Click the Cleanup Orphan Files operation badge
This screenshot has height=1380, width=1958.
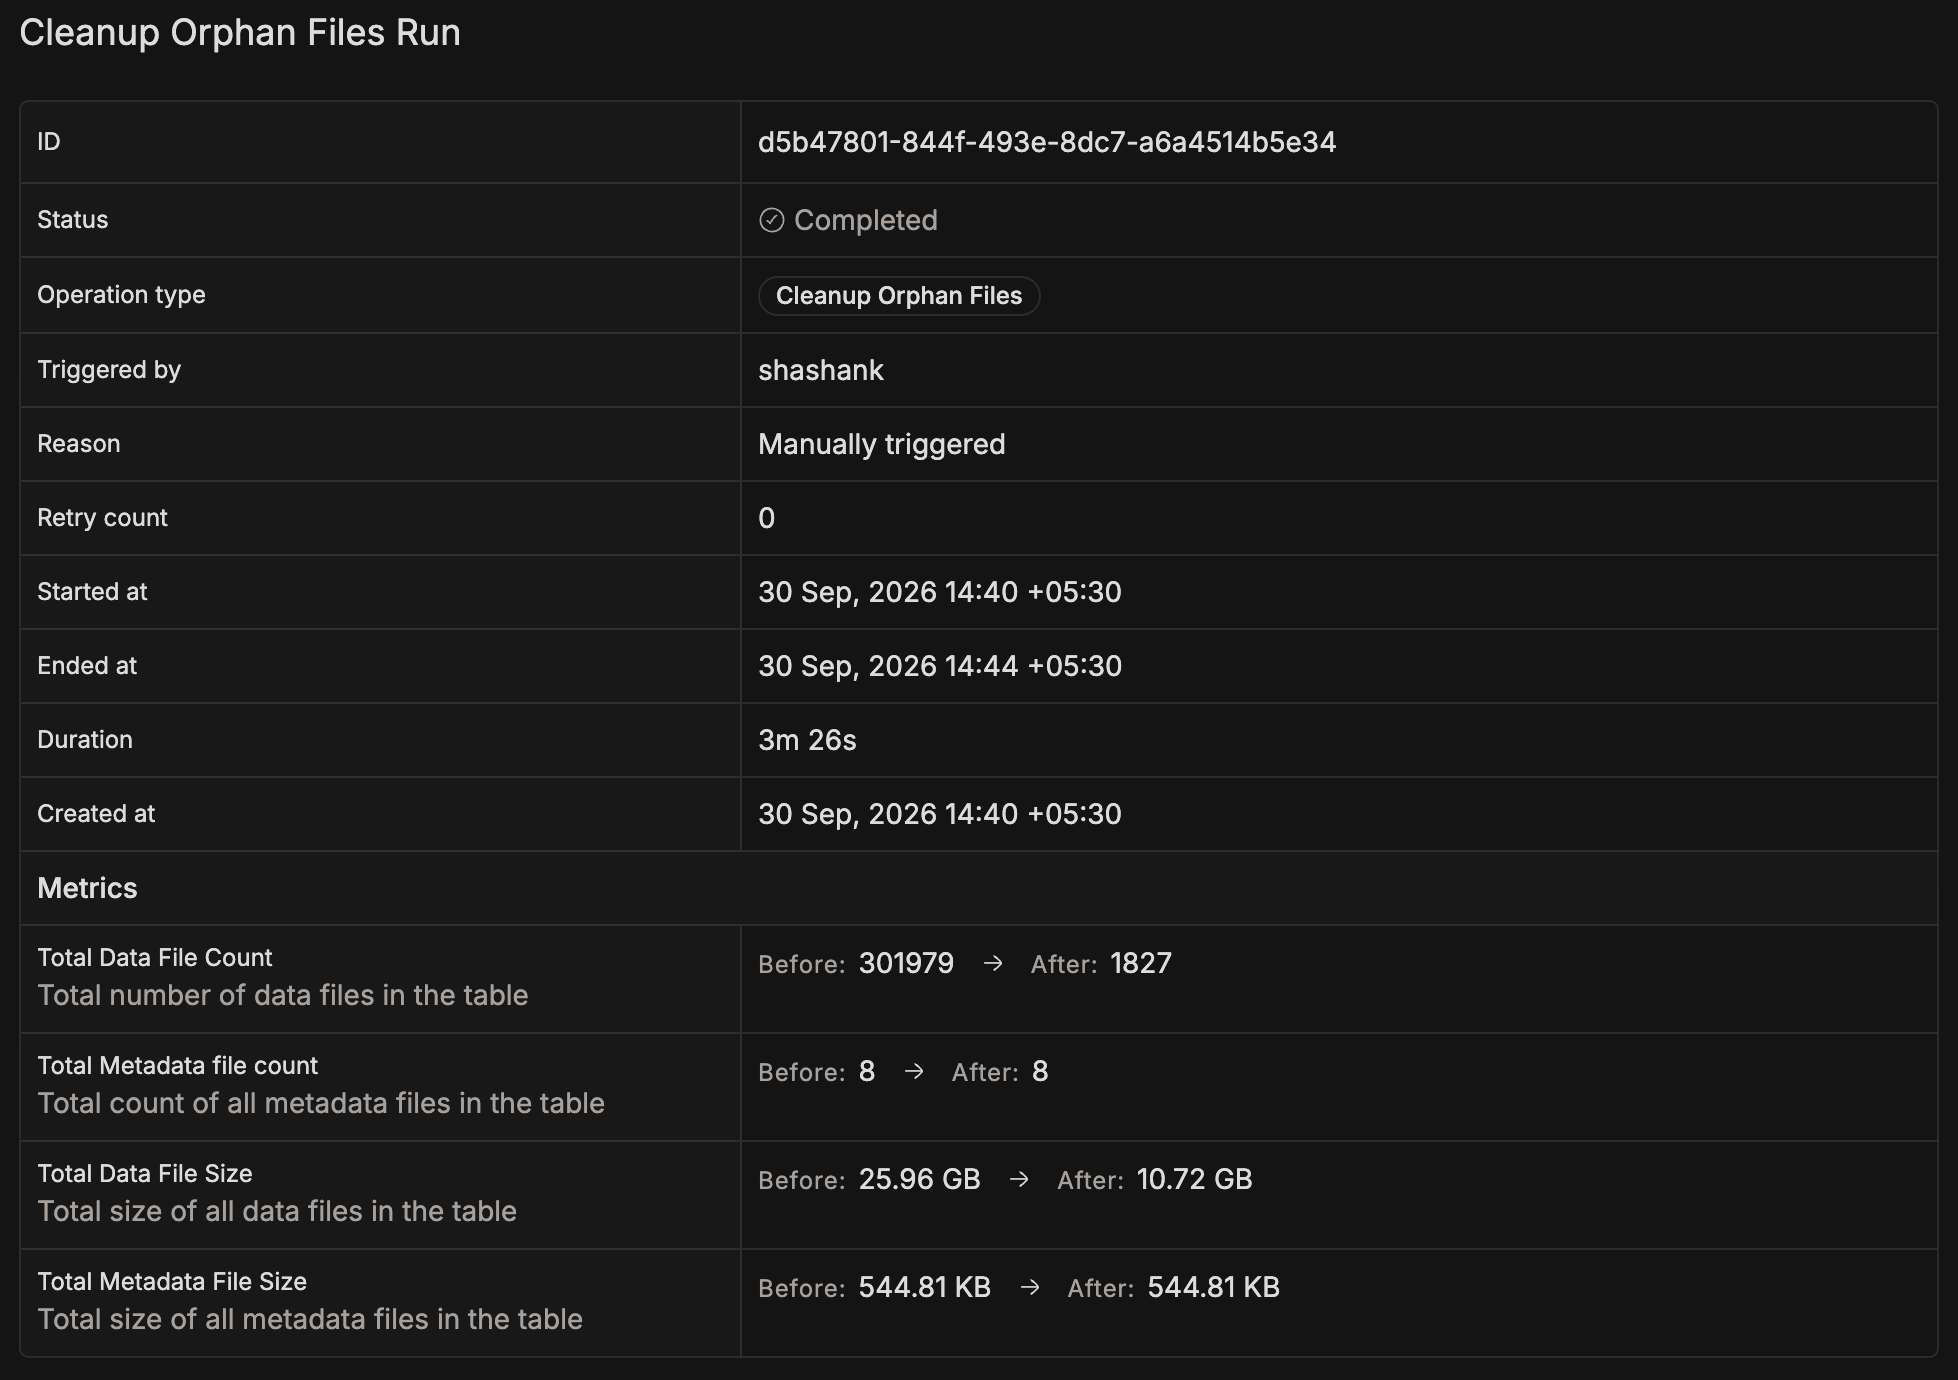click(x=899, y=296)
